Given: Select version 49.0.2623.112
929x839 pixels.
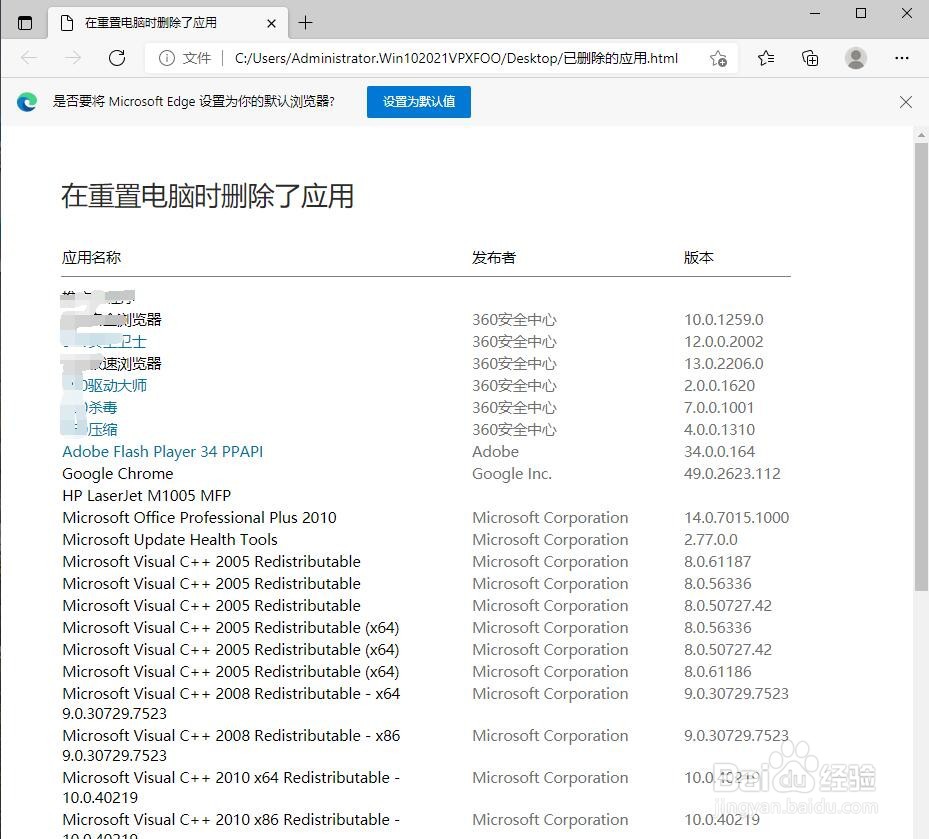Looking at the screenshot, I should click(732, 473).
